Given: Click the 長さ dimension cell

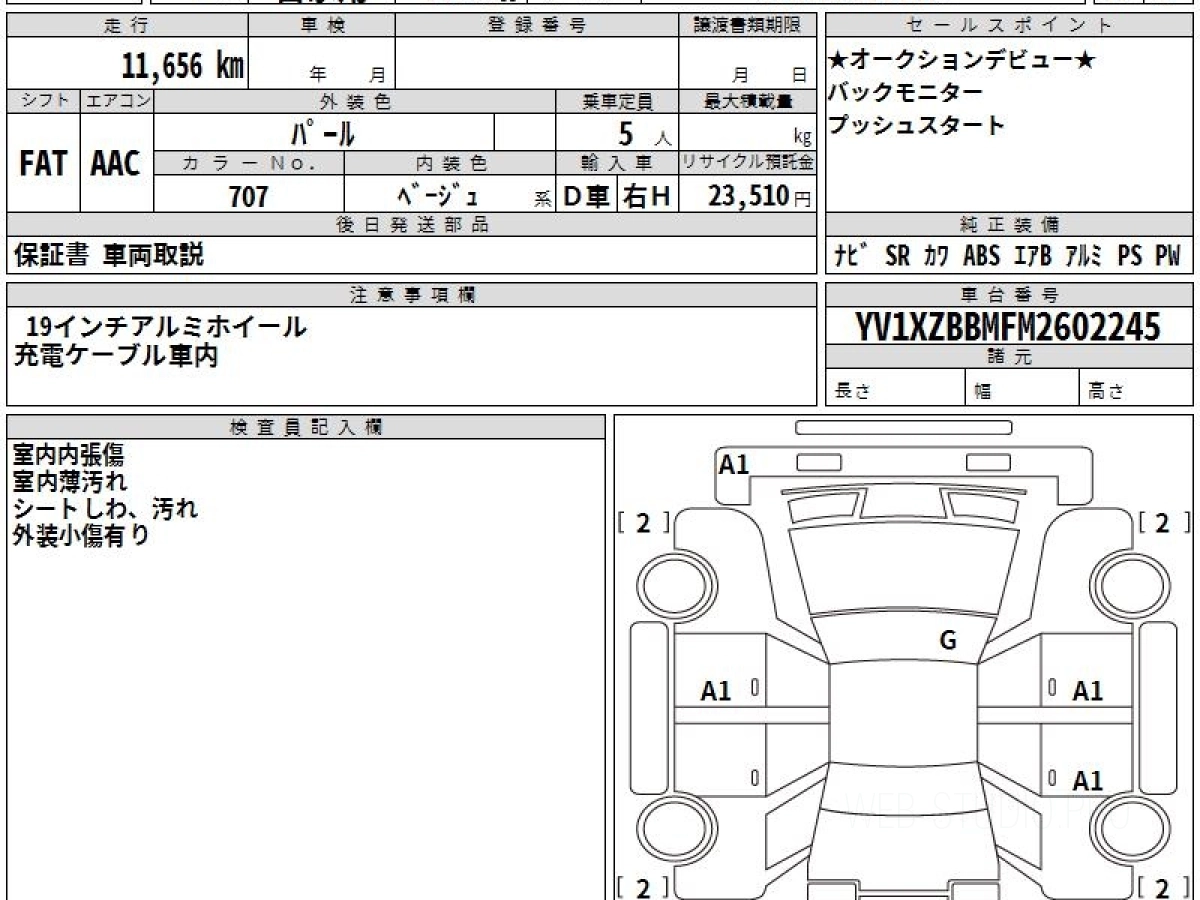Looking at the screenshot, I should [895, 388].
